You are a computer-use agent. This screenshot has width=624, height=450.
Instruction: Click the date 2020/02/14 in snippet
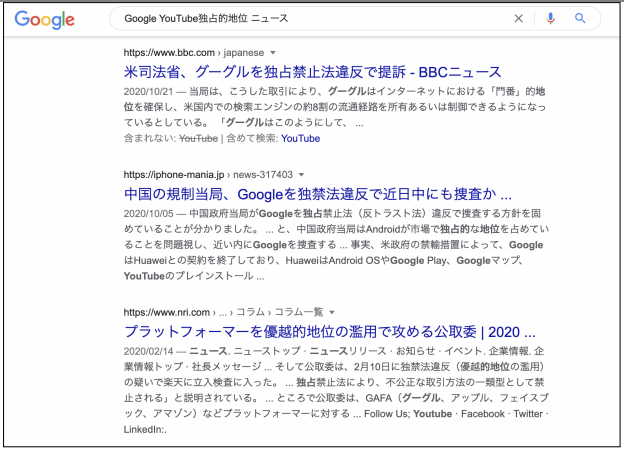click(x=148, y=351)
